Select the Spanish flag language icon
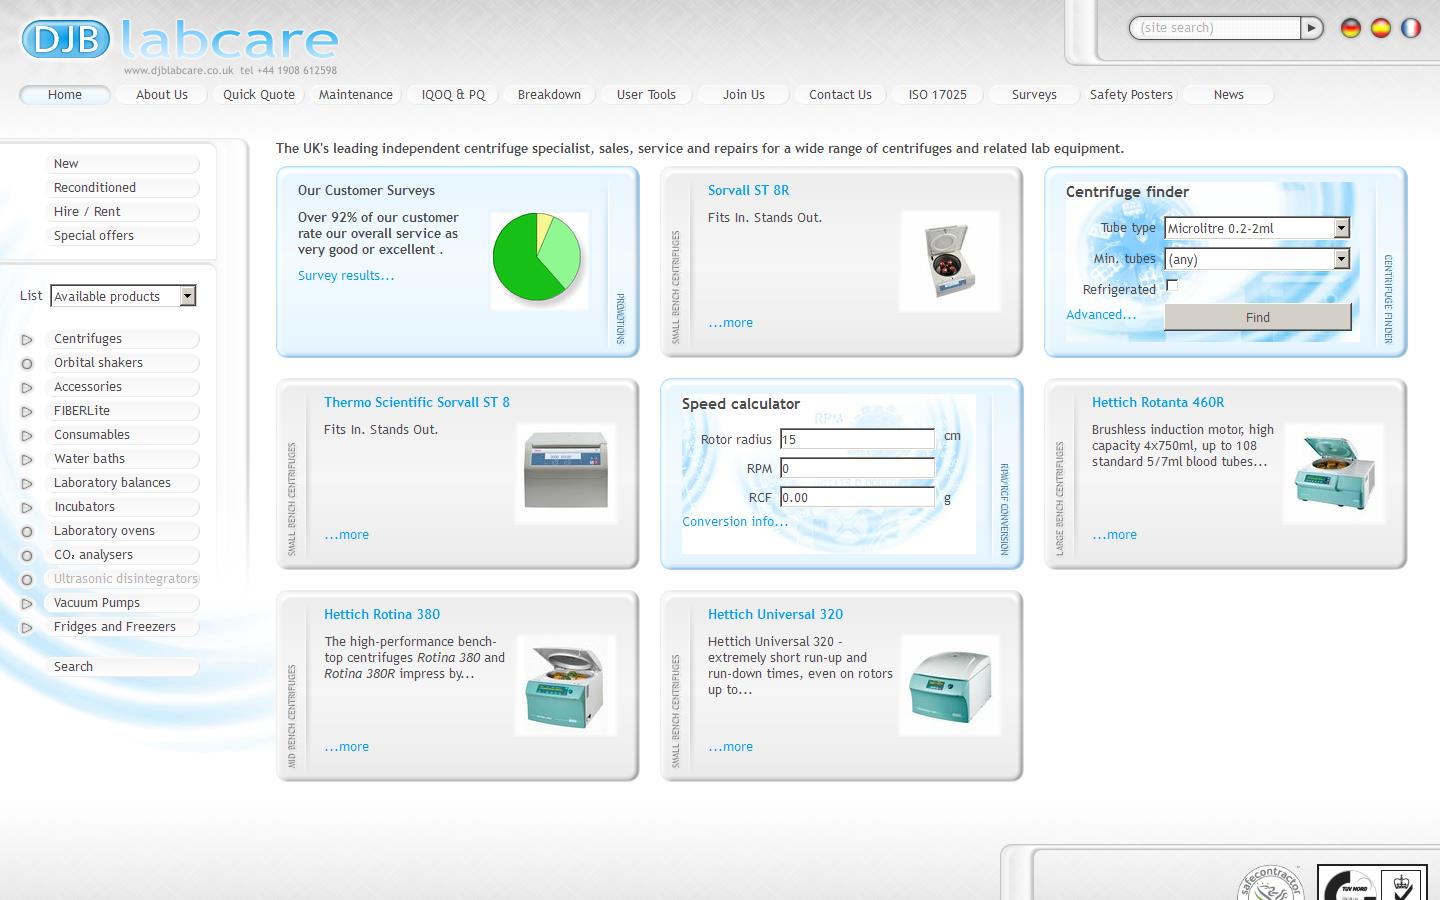The width and height of the screenshot is (1440, 900). pyautogui.click(x=1380, y=28)
